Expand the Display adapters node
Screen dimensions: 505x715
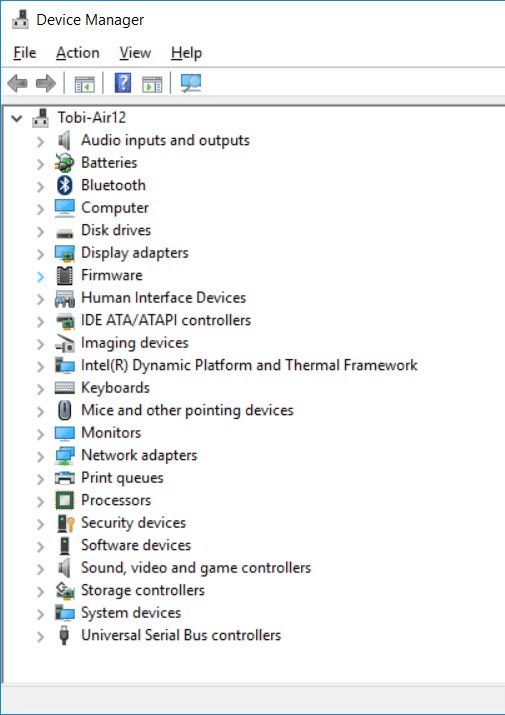tap(41, 254)
